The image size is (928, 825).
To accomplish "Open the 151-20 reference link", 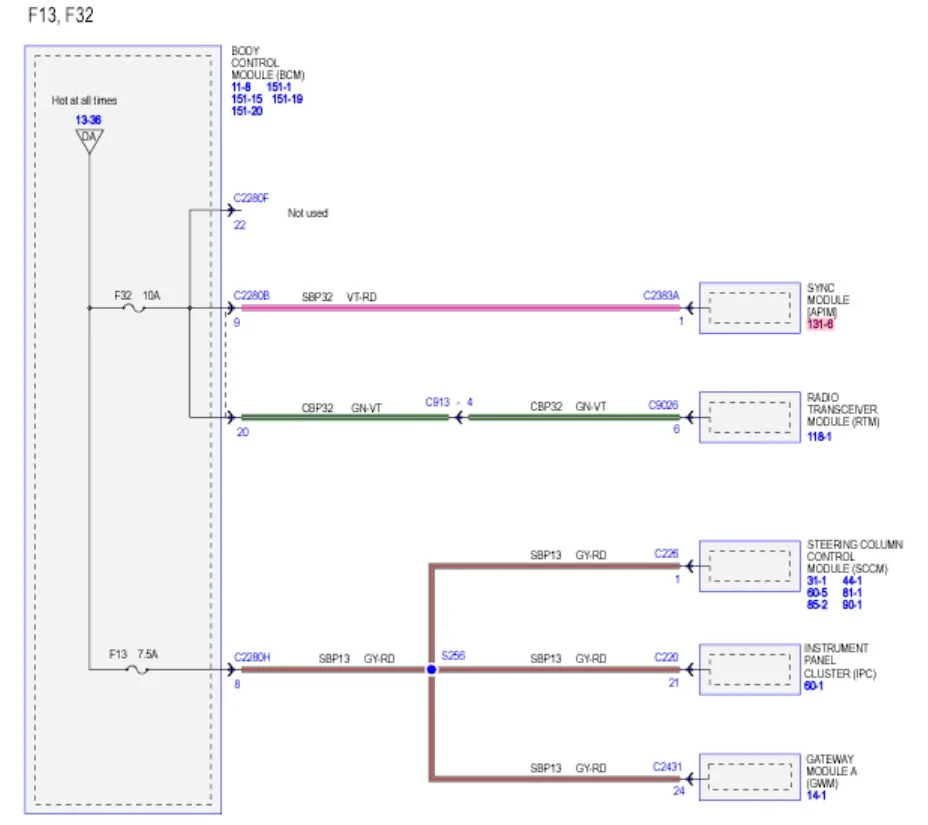I will 247,111.
